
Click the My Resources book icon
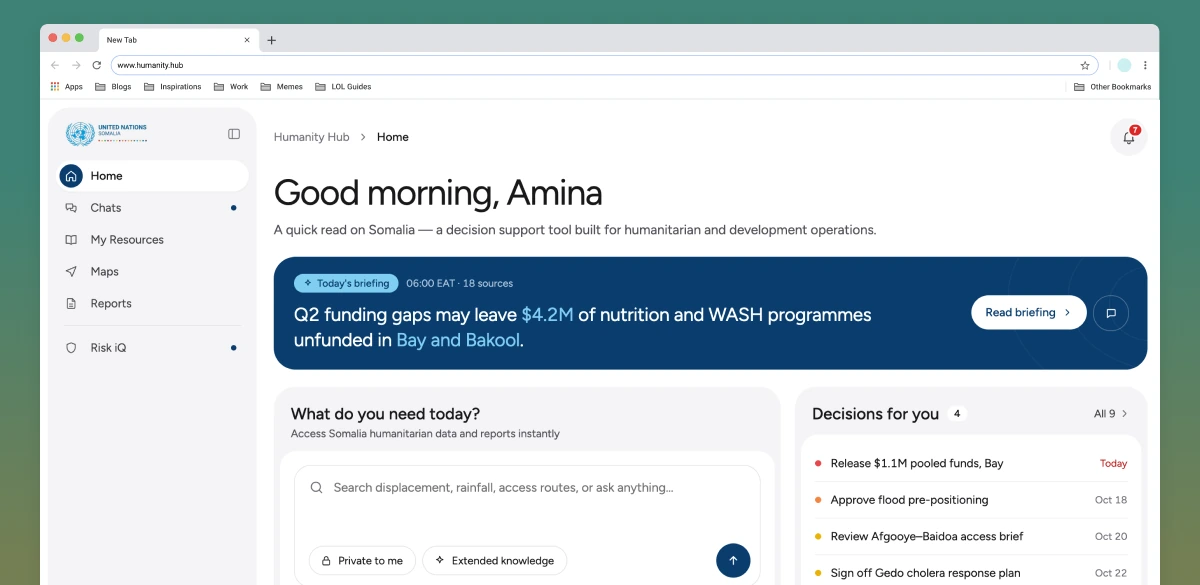pos(71,240)
